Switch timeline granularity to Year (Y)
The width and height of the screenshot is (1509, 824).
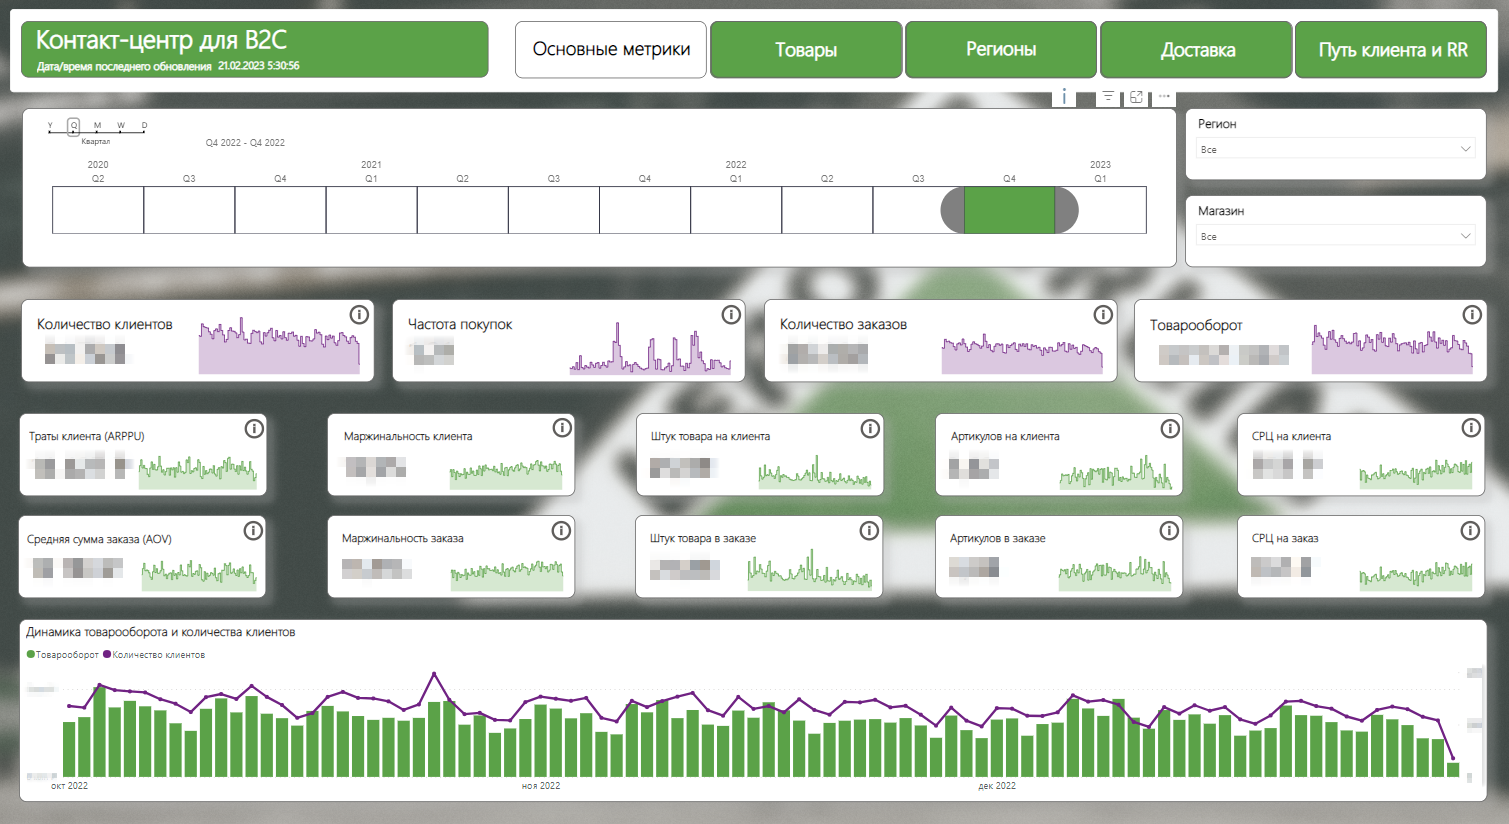(x=50, y=126)
